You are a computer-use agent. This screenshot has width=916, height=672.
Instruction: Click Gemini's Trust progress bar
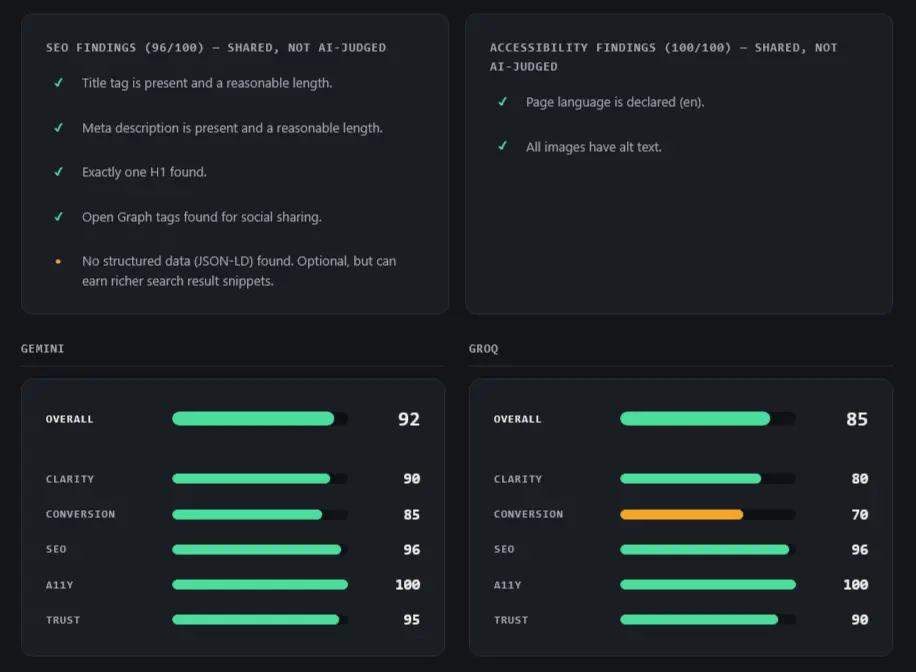click(x=260, y=619)
